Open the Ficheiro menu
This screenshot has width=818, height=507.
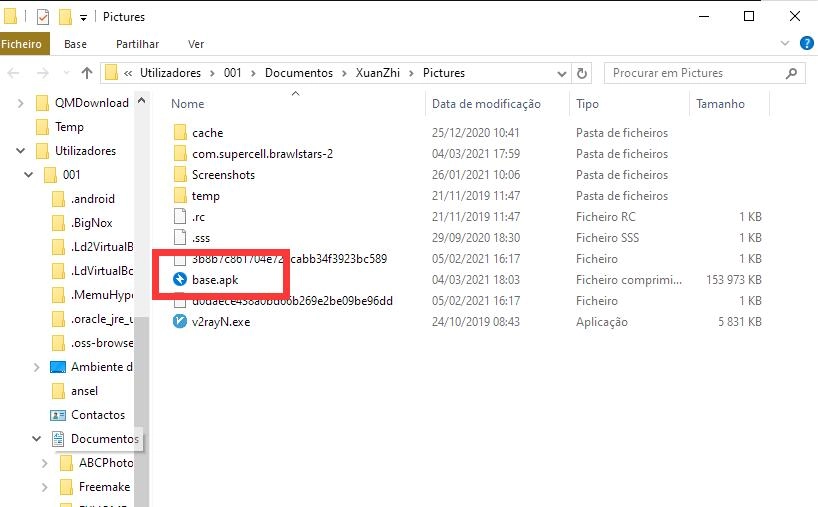click(x=22, y=44)
